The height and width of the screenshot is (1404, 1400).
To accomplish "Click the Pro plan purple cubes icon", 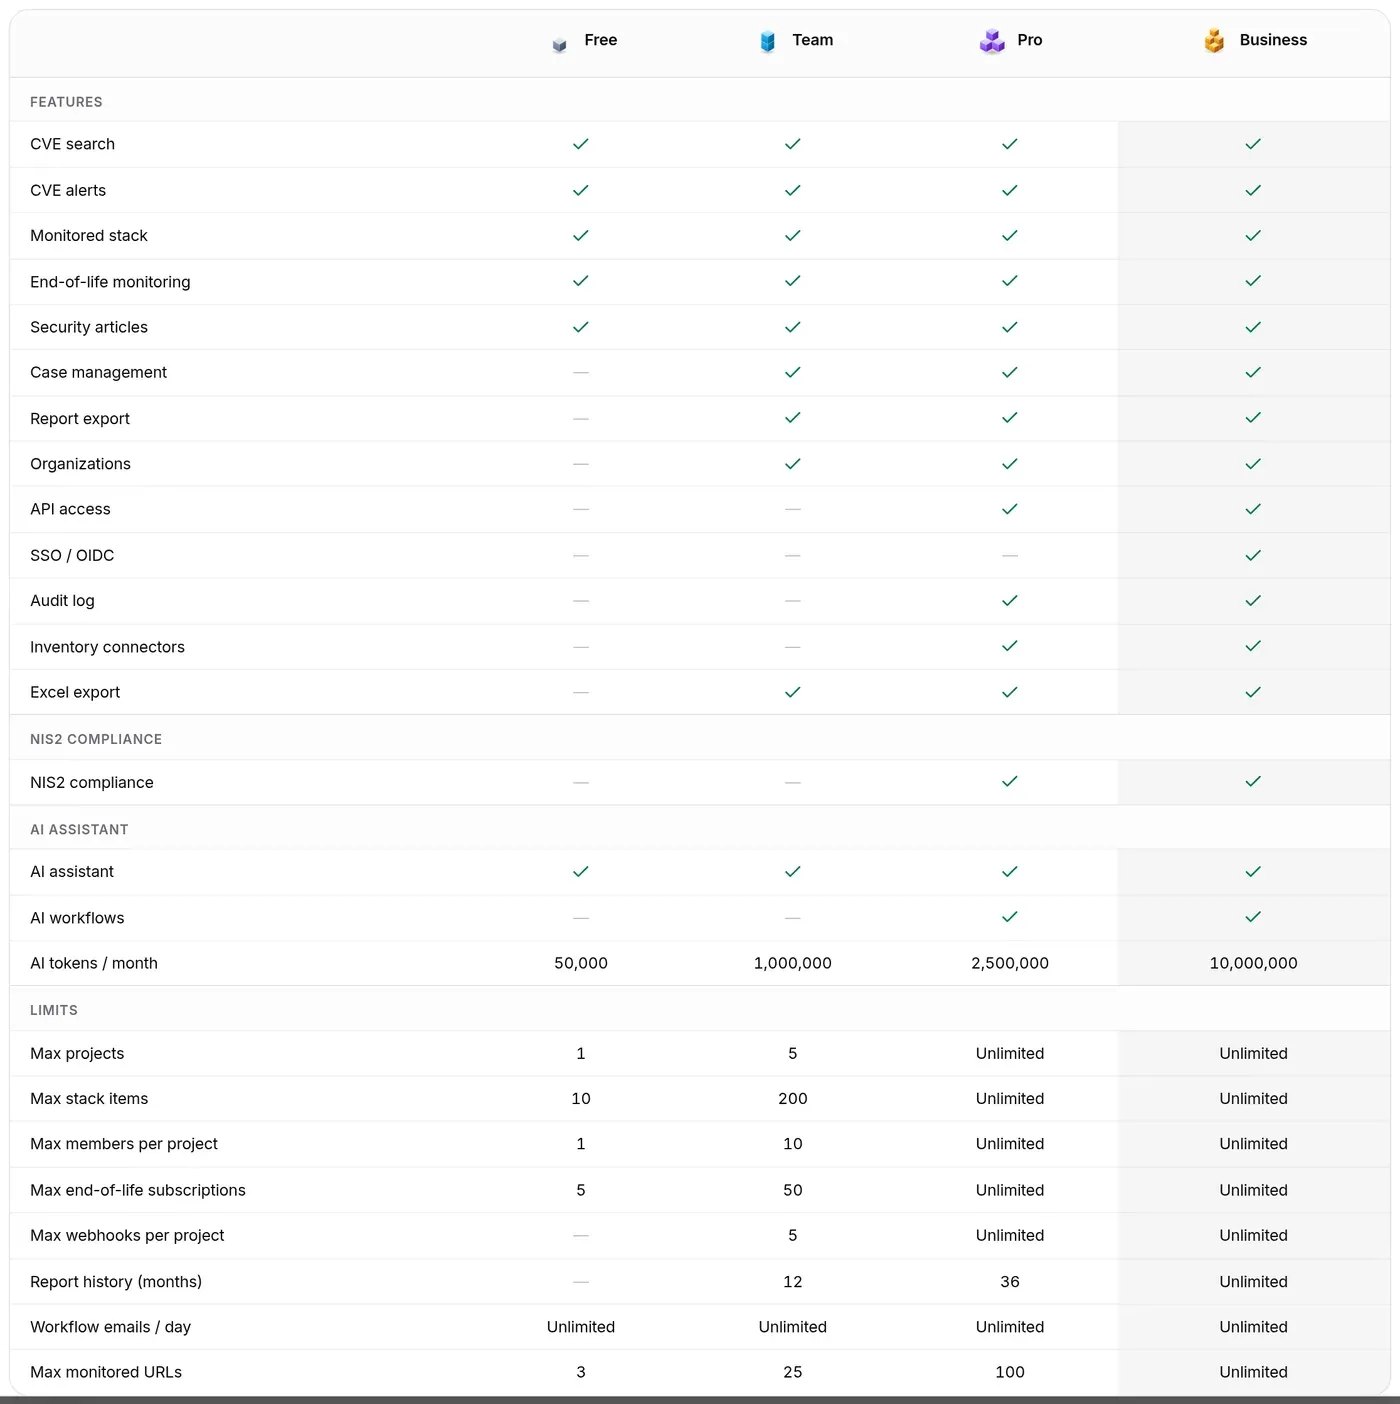I will [x=992, y=41].
